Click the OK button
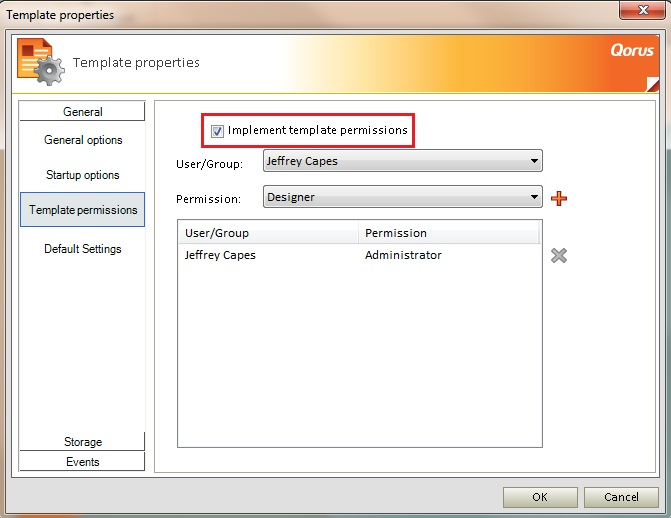This screenshot has height=518, width=671. point(540,497)
